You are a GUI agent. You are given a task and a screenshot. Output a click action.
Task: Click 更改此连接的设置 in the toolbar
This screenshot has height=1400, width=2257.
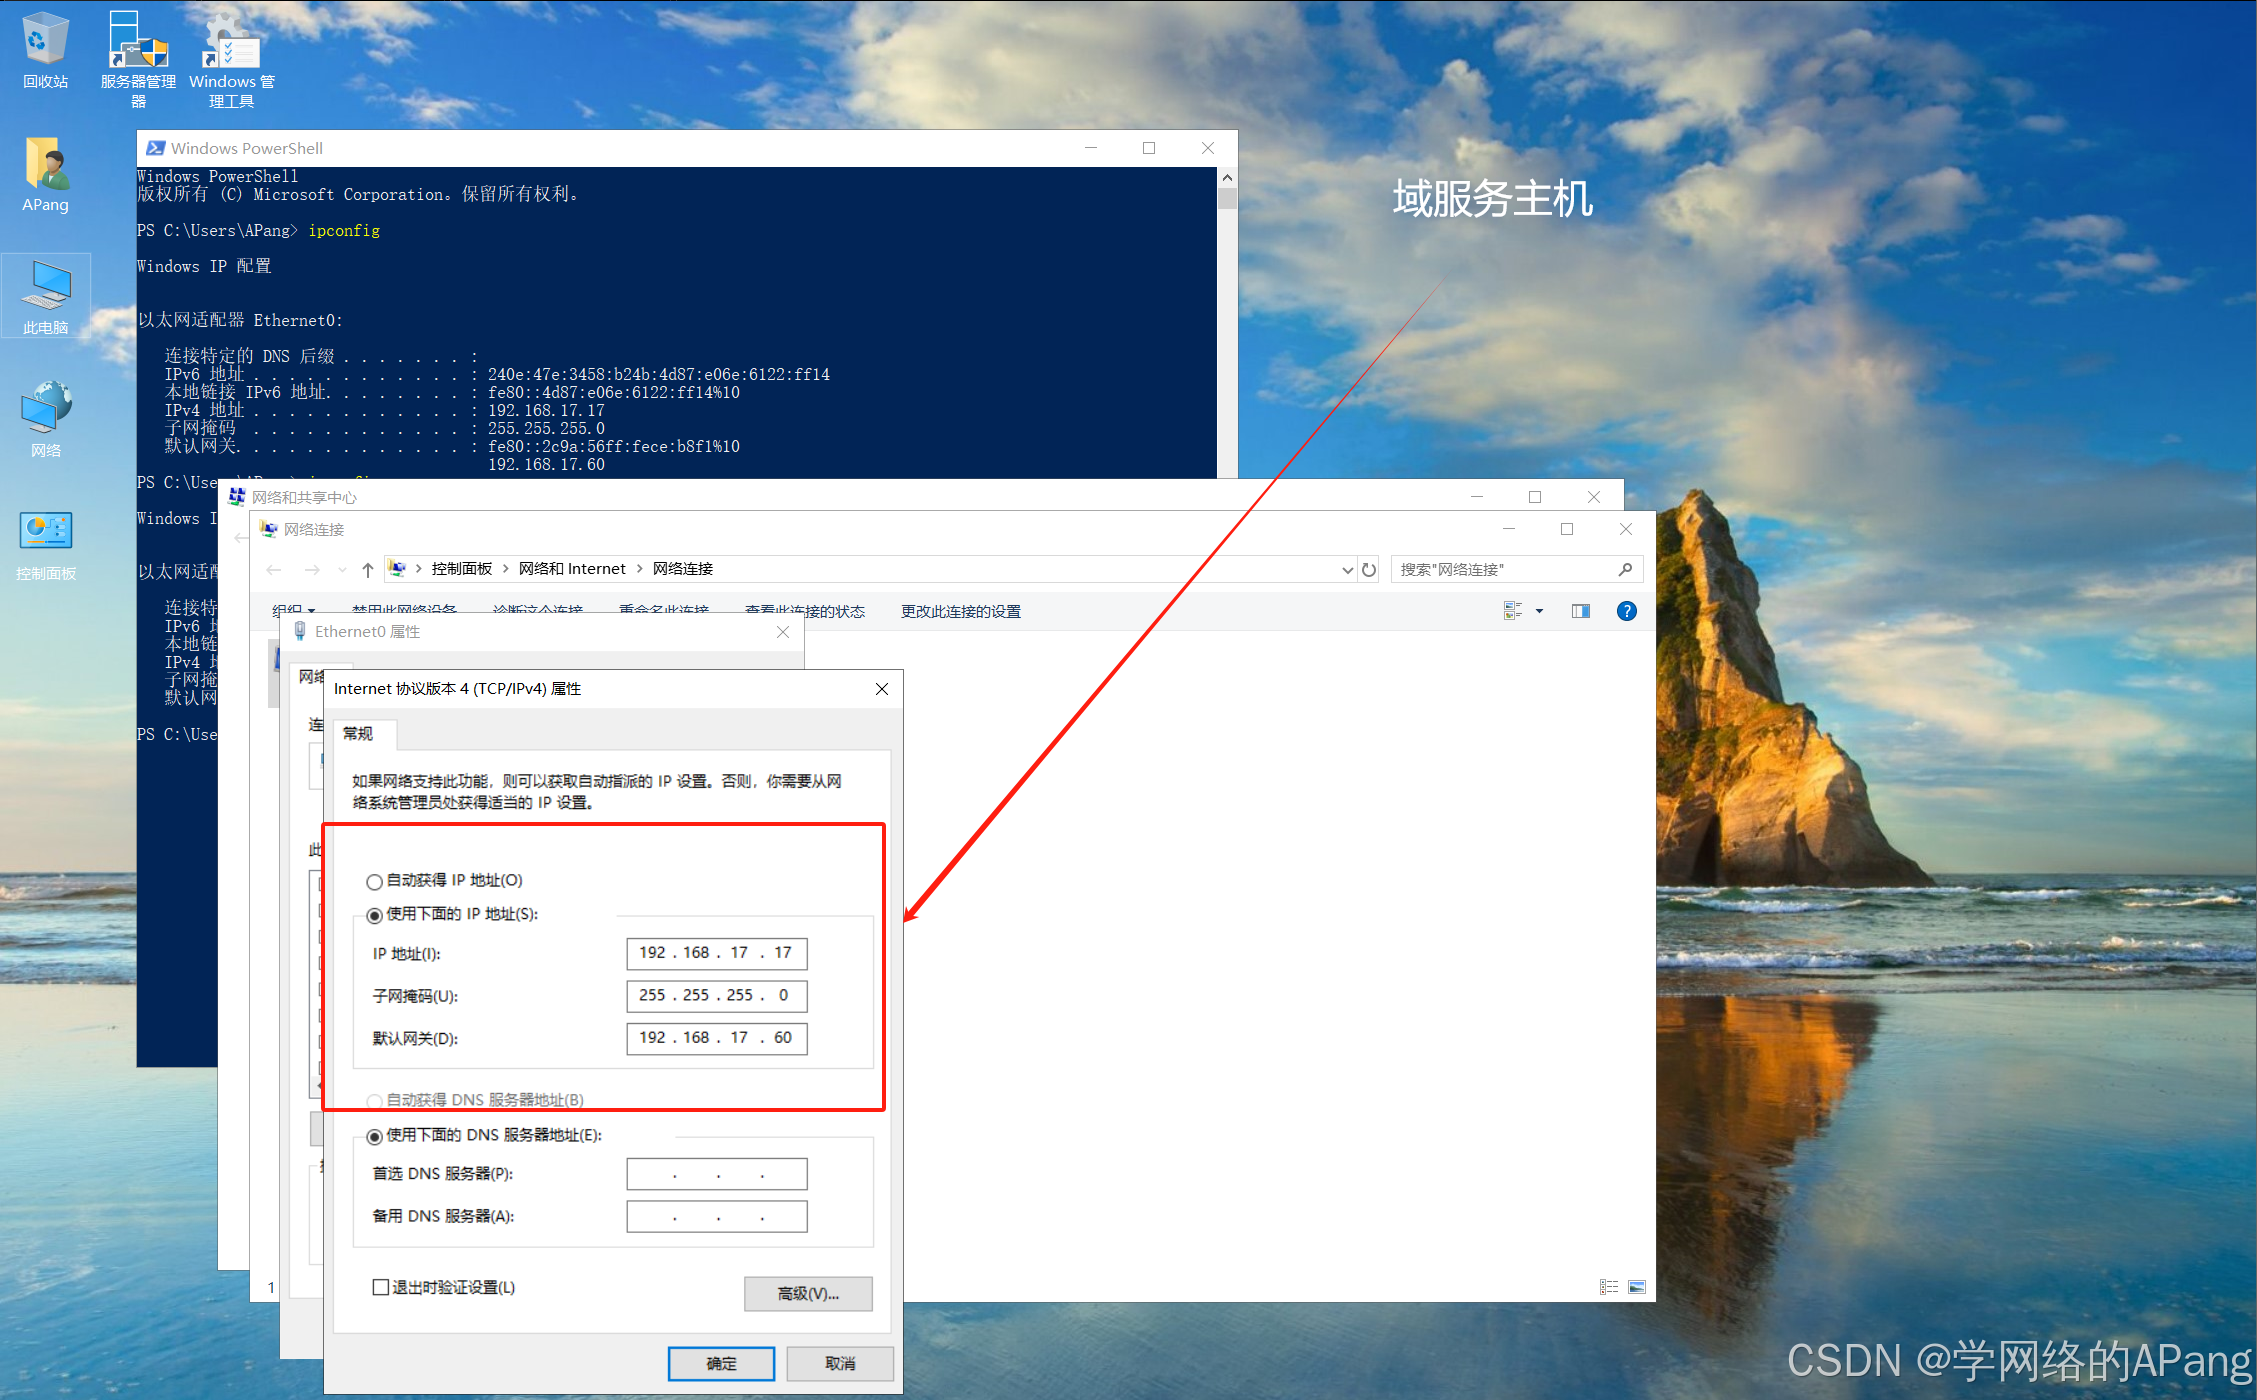tap(960, 611)
